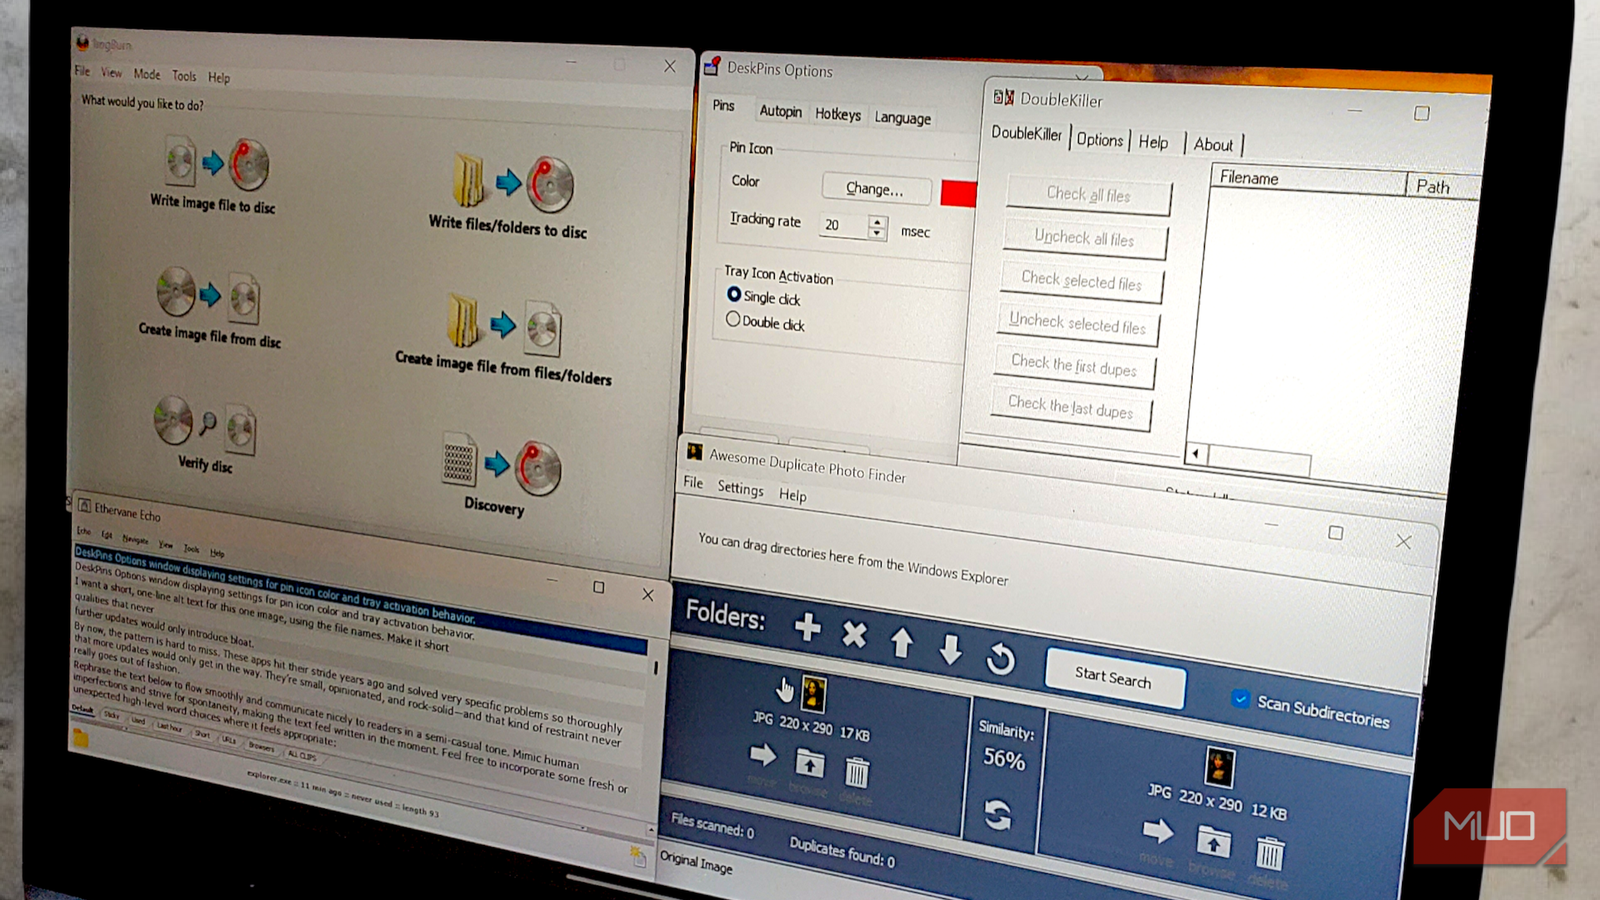This screenshot has height=900, width=1600.
Task: Disable Scan Subdirectories
Action: point(1241,700)
